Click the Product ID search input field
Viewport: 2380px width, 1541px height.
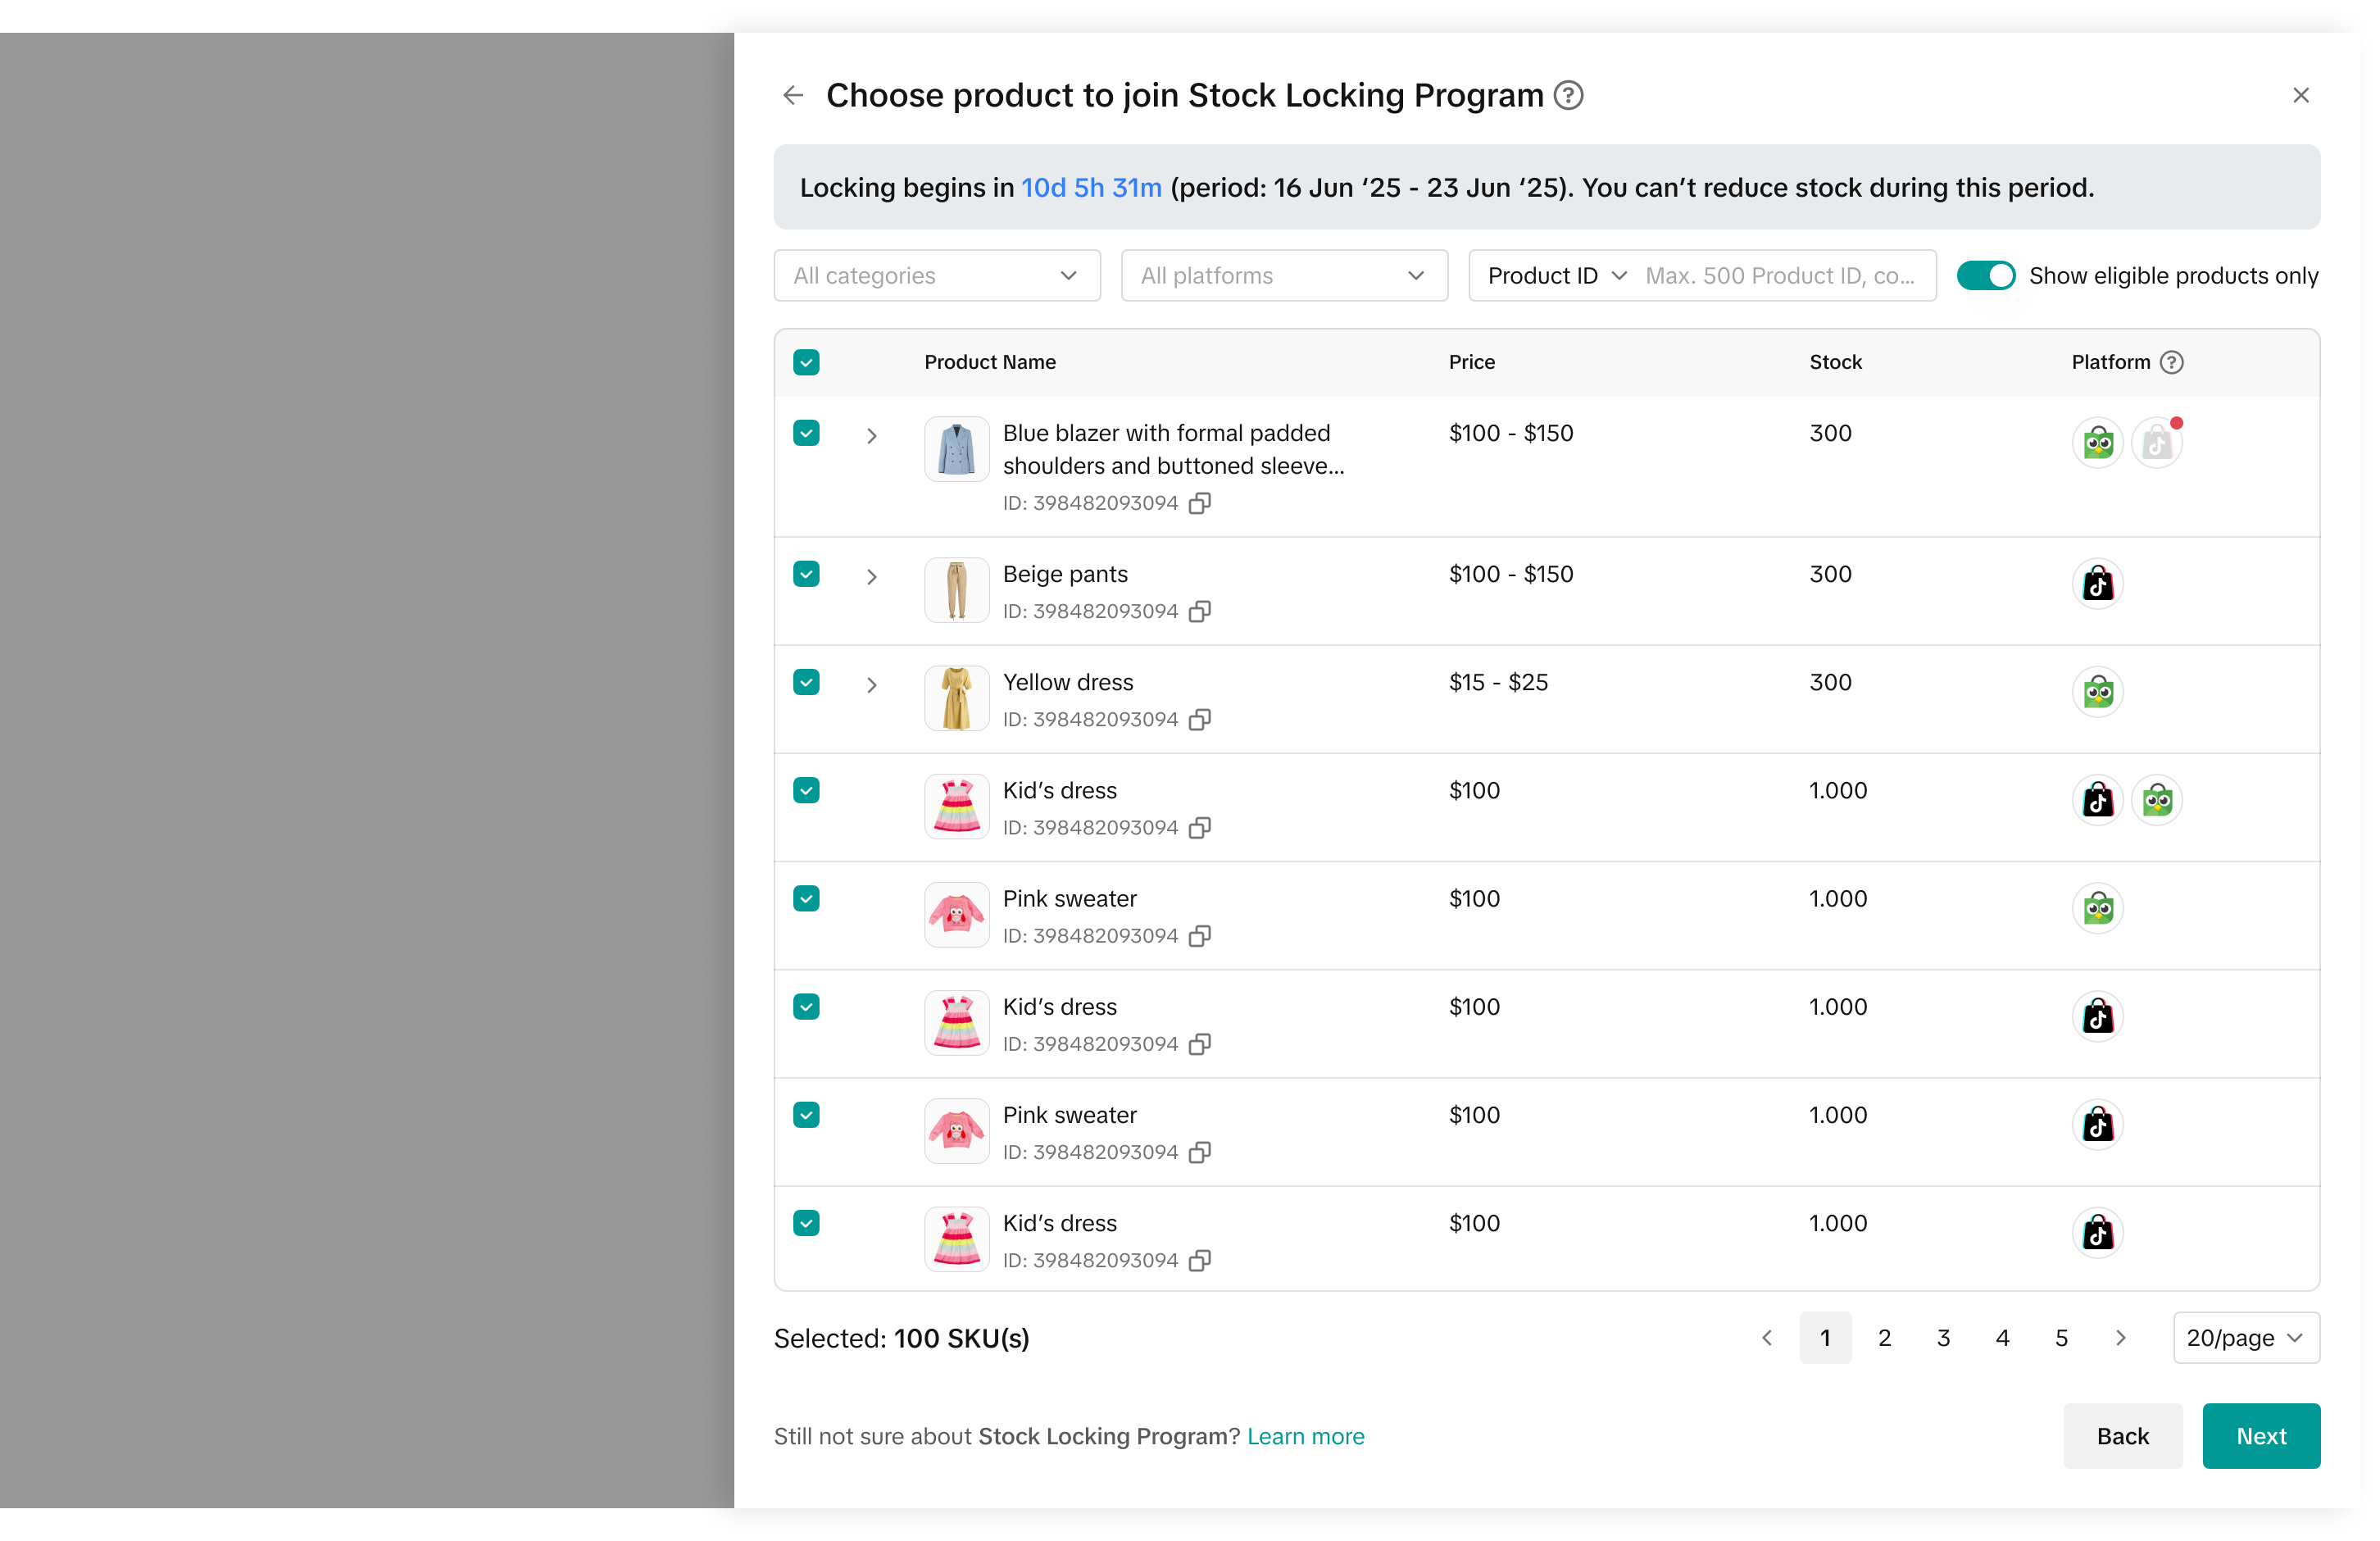click(1780, 276)
